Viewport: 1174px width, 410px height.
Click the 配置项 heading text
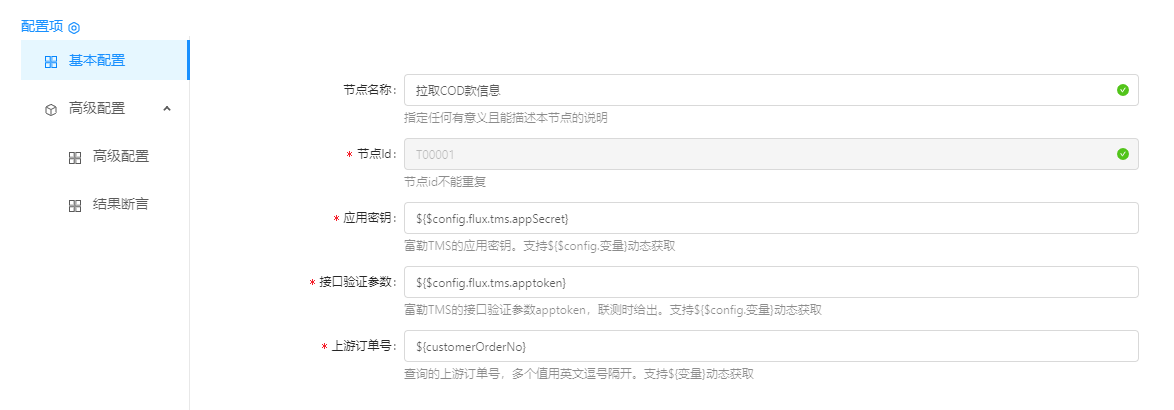click(x=42, y=27)
